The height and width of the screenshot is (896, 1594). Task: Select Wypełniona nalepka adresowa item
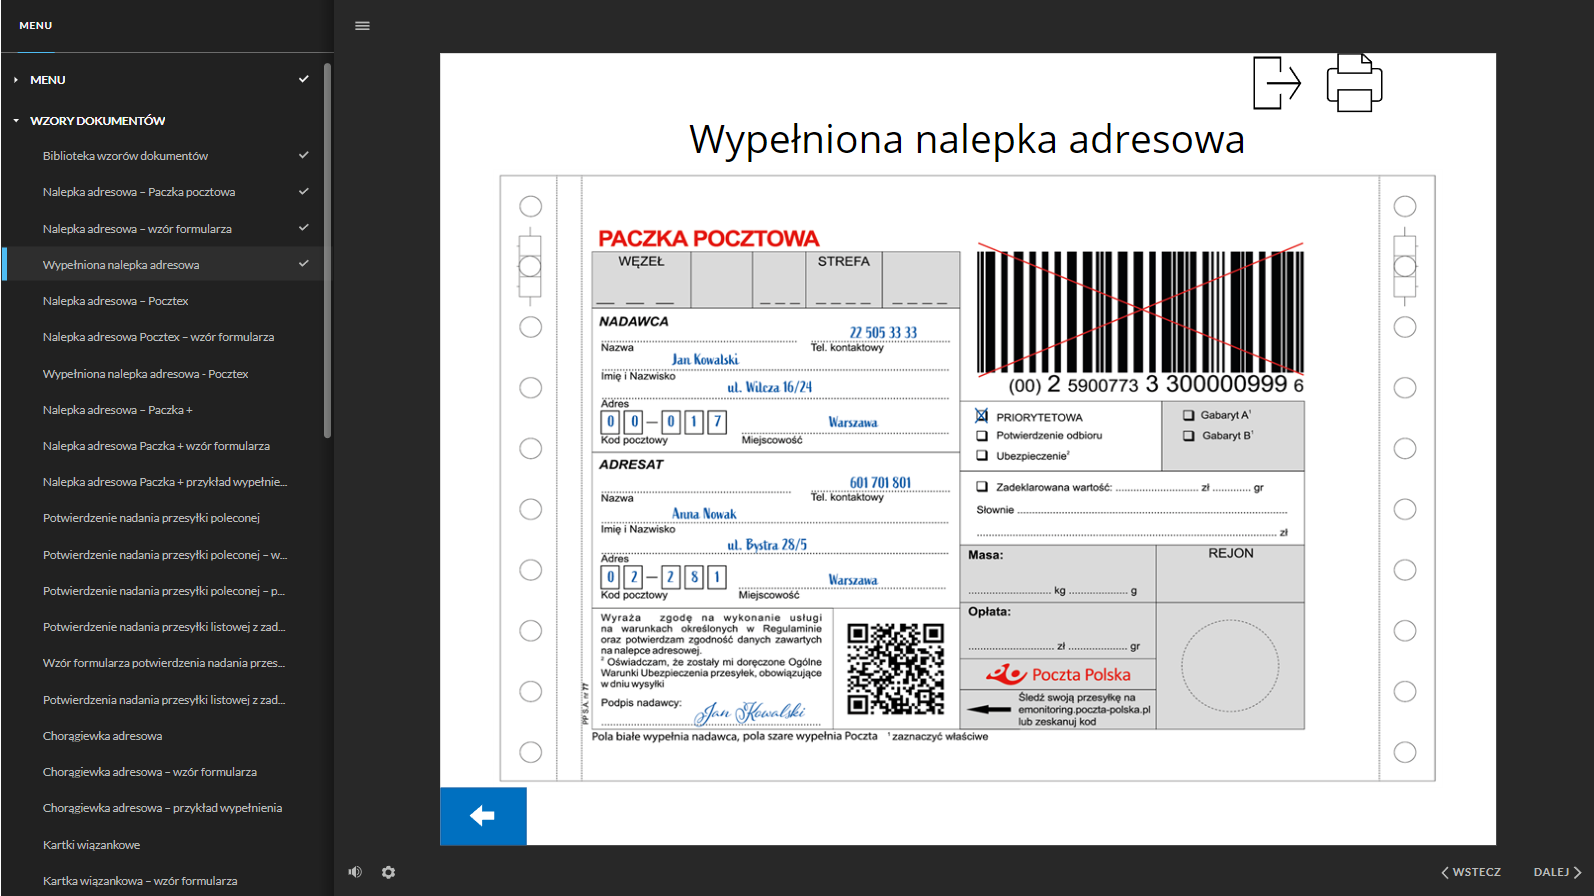[x=121, y=265]
